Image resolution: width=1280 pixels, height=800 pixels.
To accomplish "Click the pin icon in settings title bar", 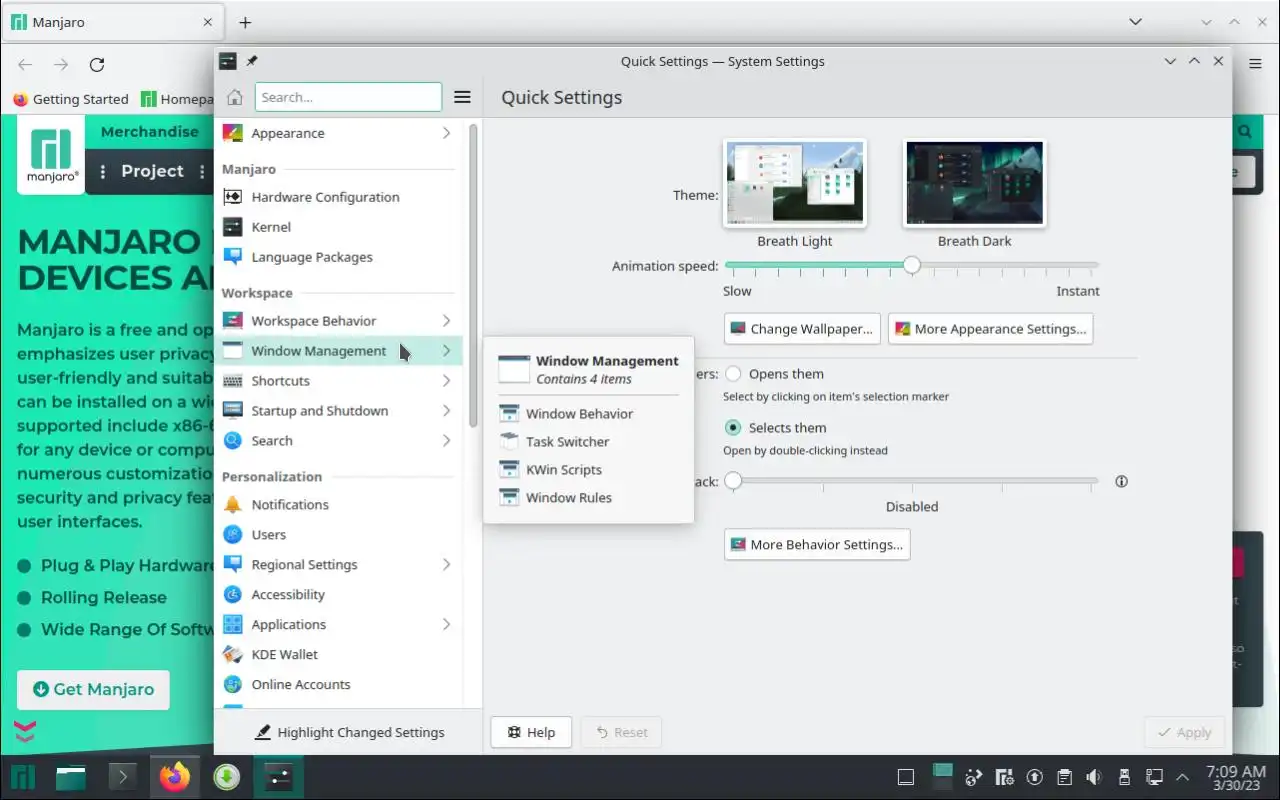I will [252, 61].
